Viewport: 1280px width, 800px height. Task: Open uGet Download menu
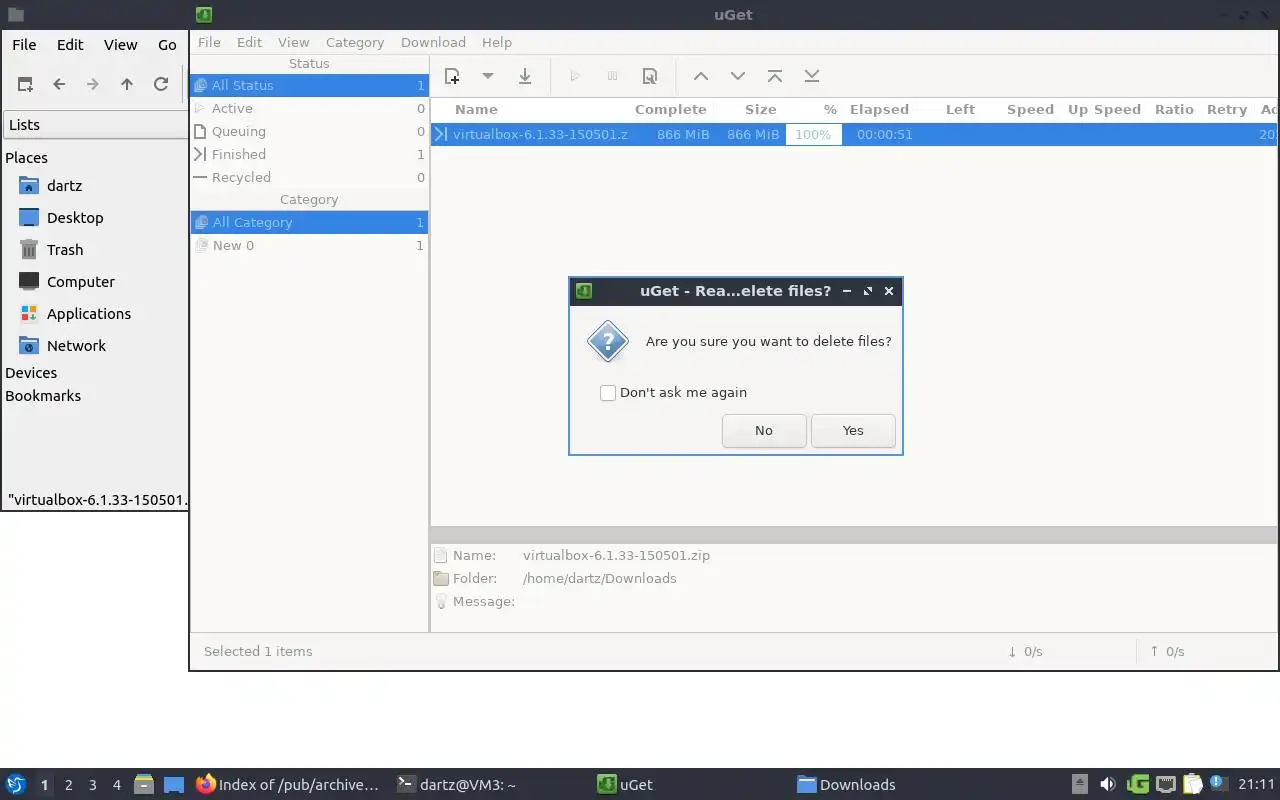[433, 42]
